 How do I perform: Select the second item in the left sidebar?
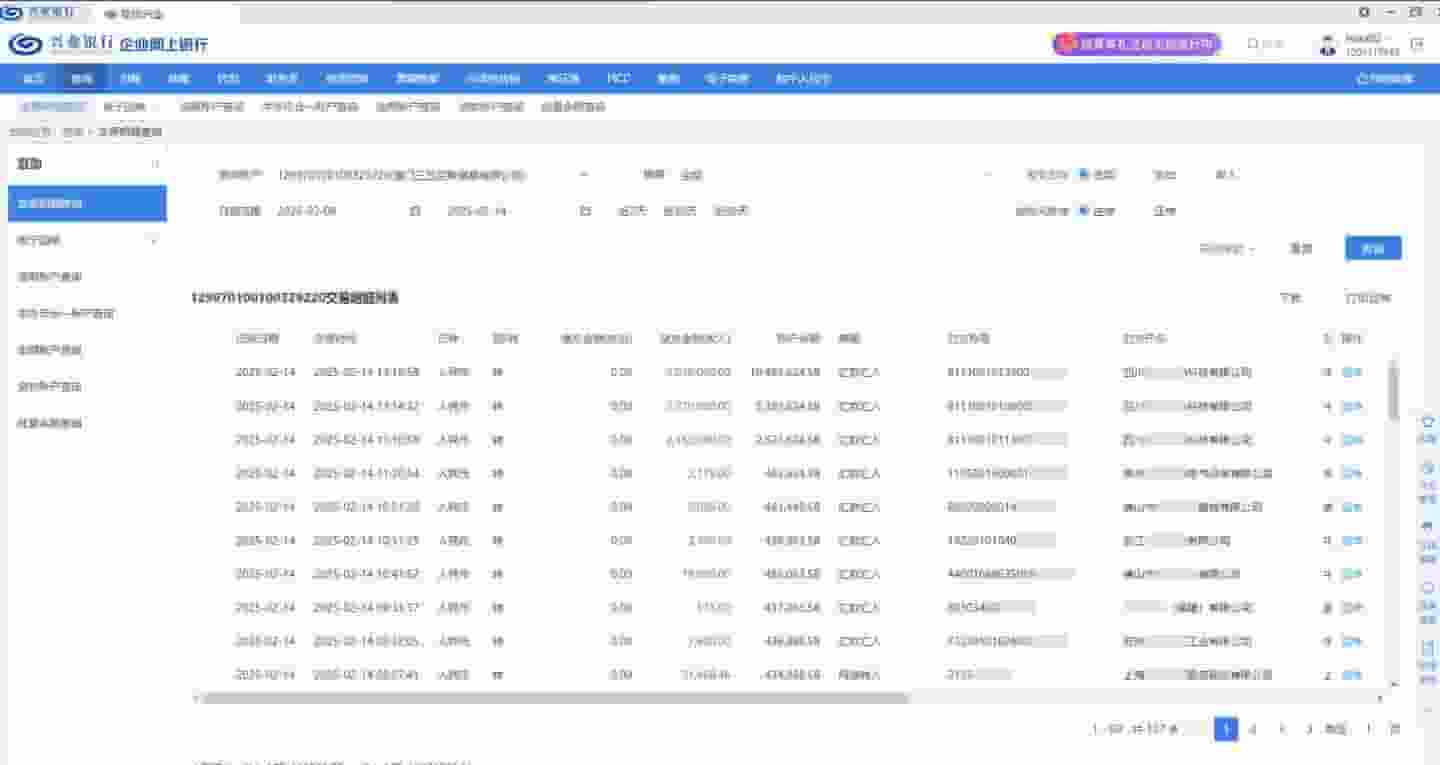click(86, 240)
